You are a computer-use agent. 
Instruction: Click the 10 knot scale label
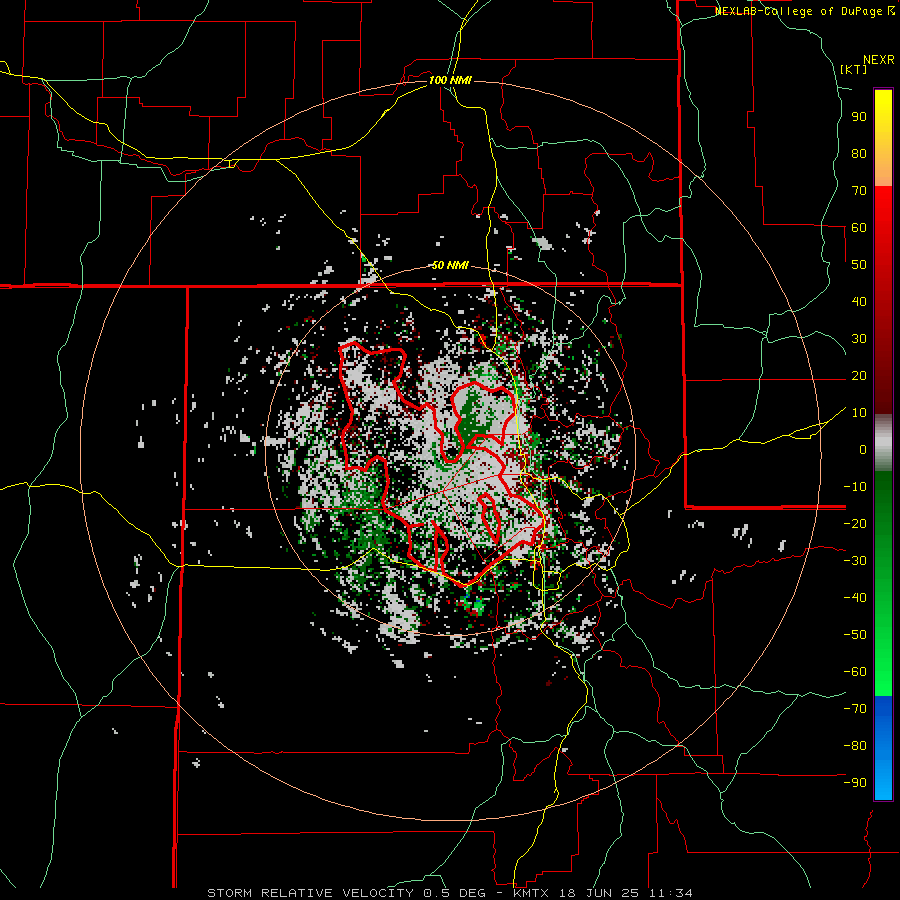[x=859, y=413]
